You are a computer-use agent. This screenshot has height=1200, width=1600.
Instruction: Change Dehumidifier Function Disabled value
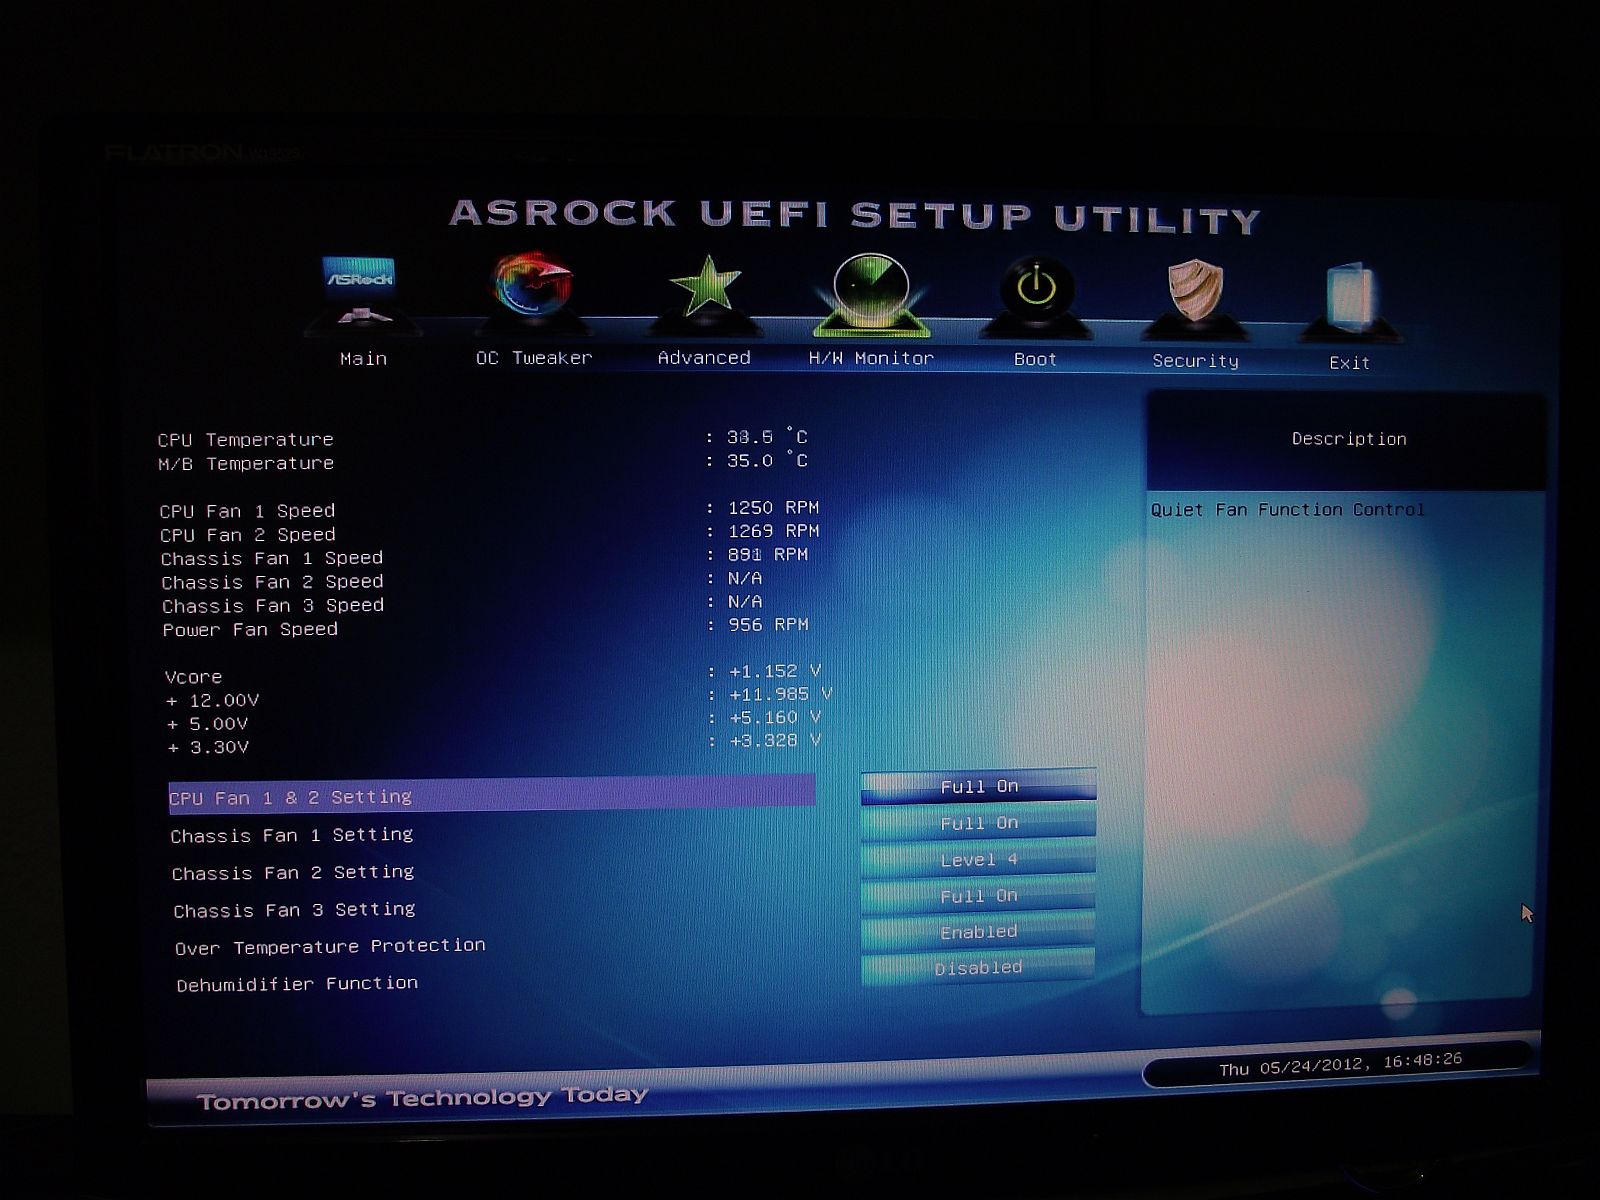tap(979, 968)
